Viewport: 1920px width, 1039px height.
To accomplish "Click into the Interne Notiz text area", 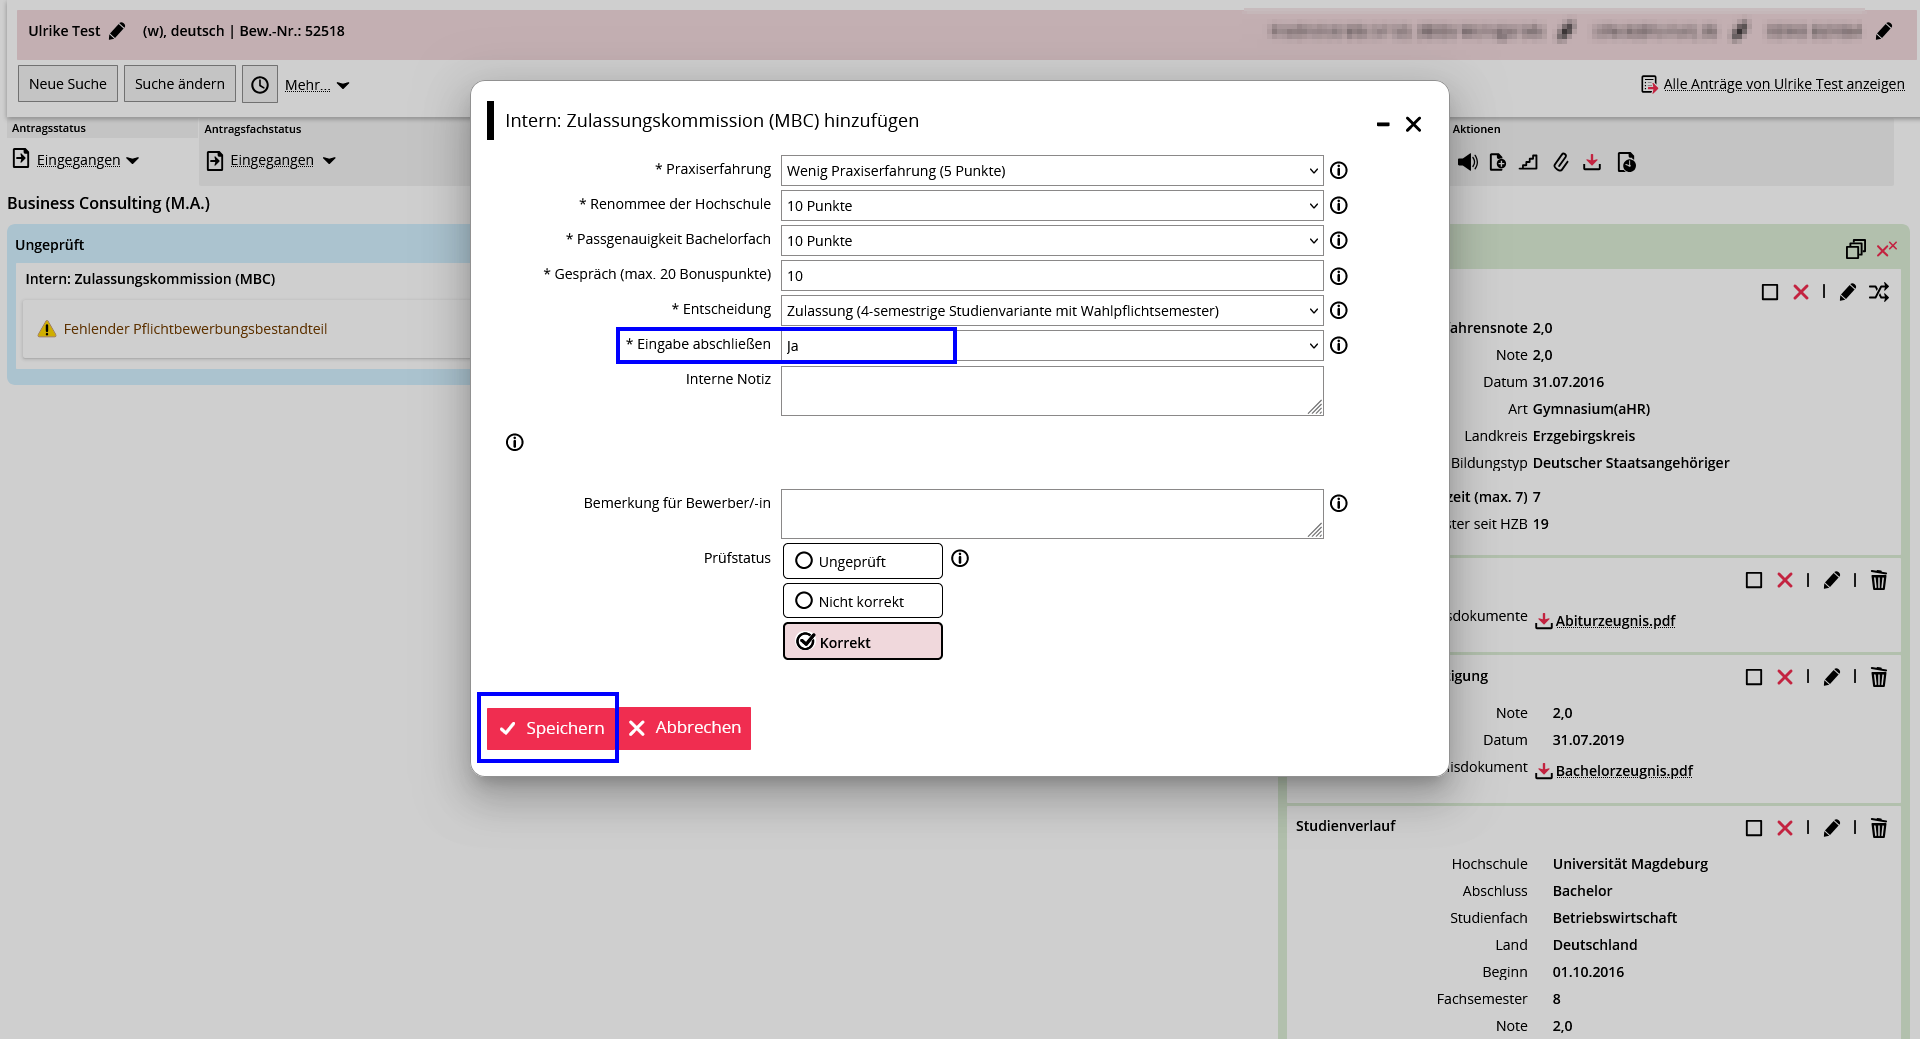I will pyautogui.click(x=1051, y=391).
